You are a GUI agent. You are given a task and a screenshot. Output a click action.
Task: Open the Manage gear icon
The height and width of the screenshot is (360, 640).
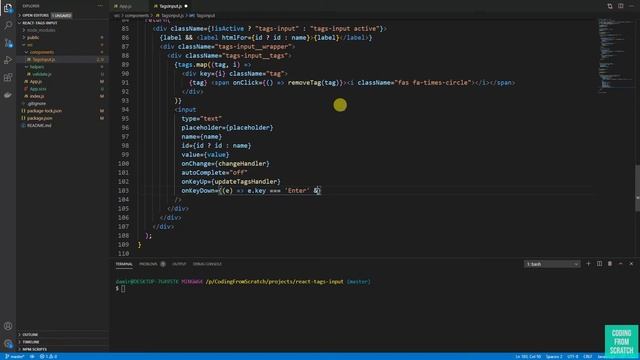click(x=8, y=344)
